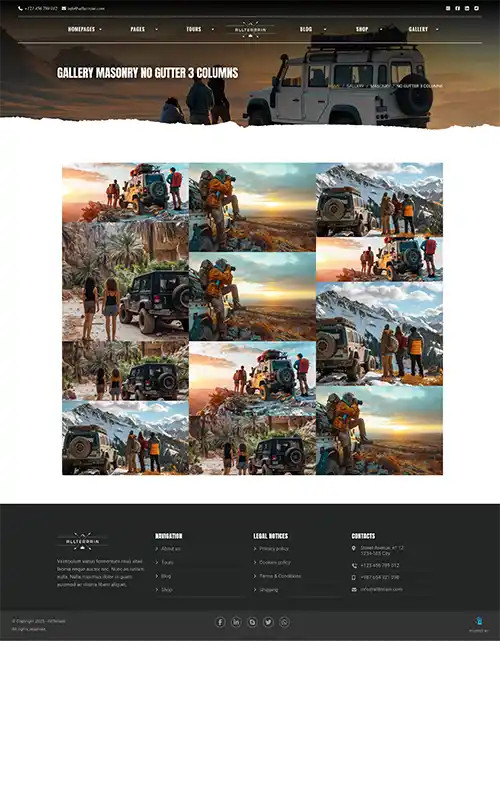500x800 pixels.
Task: Open the Blog menu item
Action: [312, 29]
